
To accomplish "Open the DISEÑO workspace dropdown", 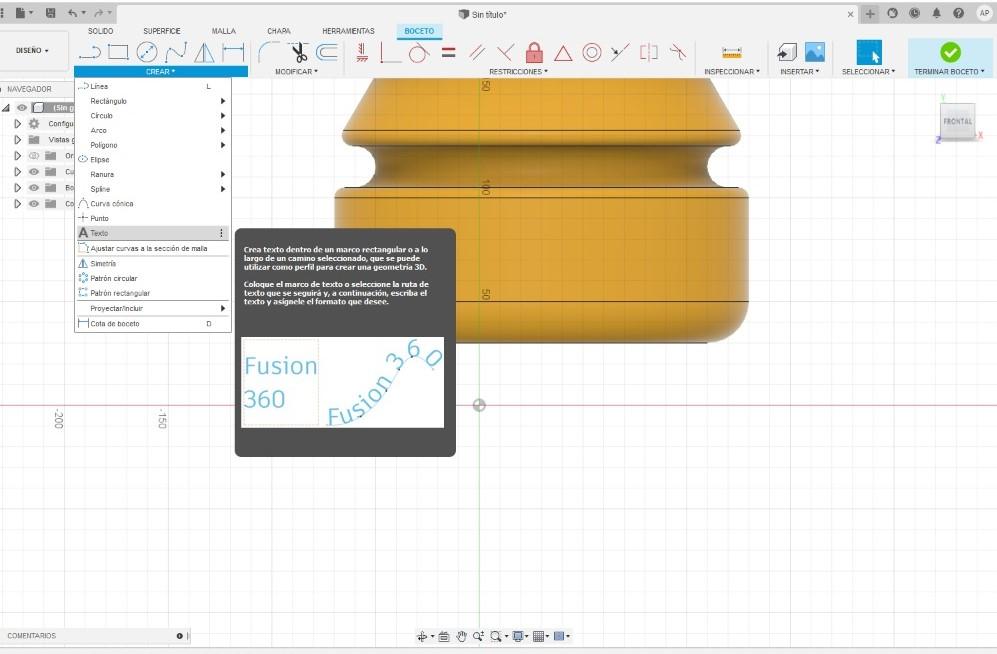I will pyautogui.click(x=32, y=50).
